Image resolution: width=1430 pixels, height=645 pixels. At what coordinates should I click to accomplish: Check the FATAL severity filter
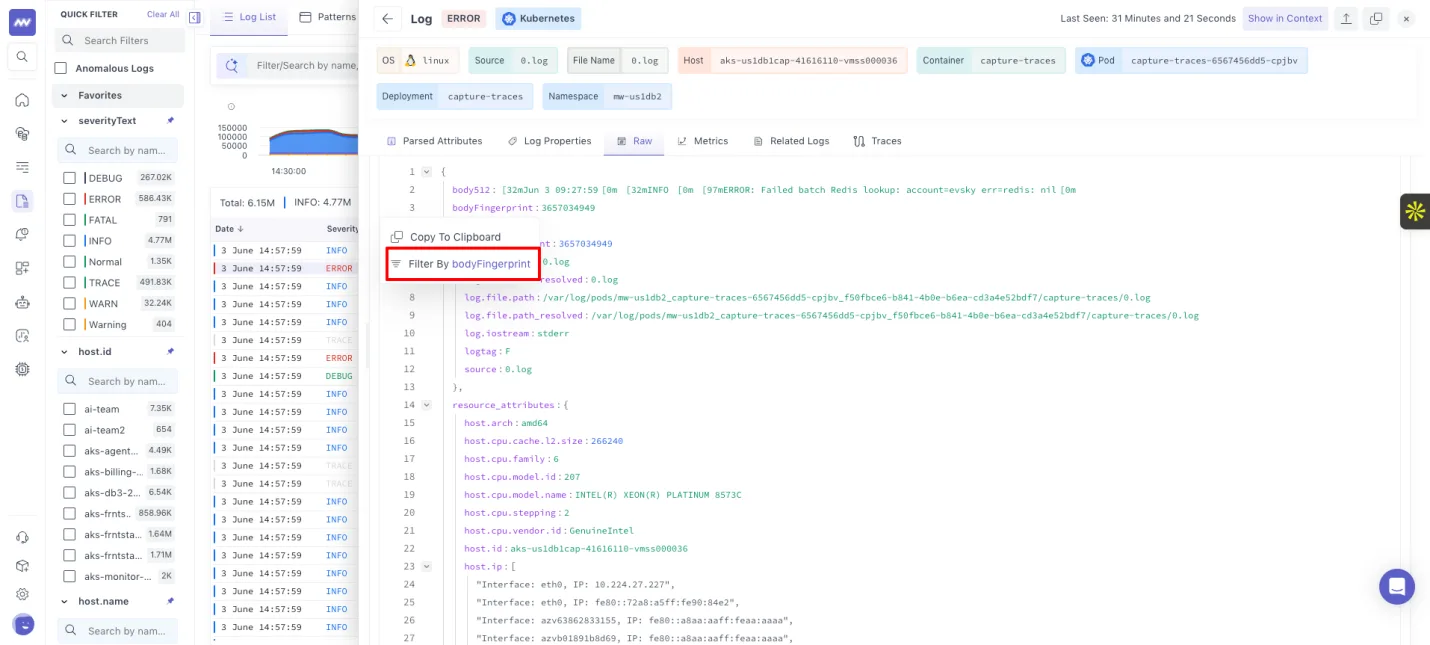[x=70, y=219]
